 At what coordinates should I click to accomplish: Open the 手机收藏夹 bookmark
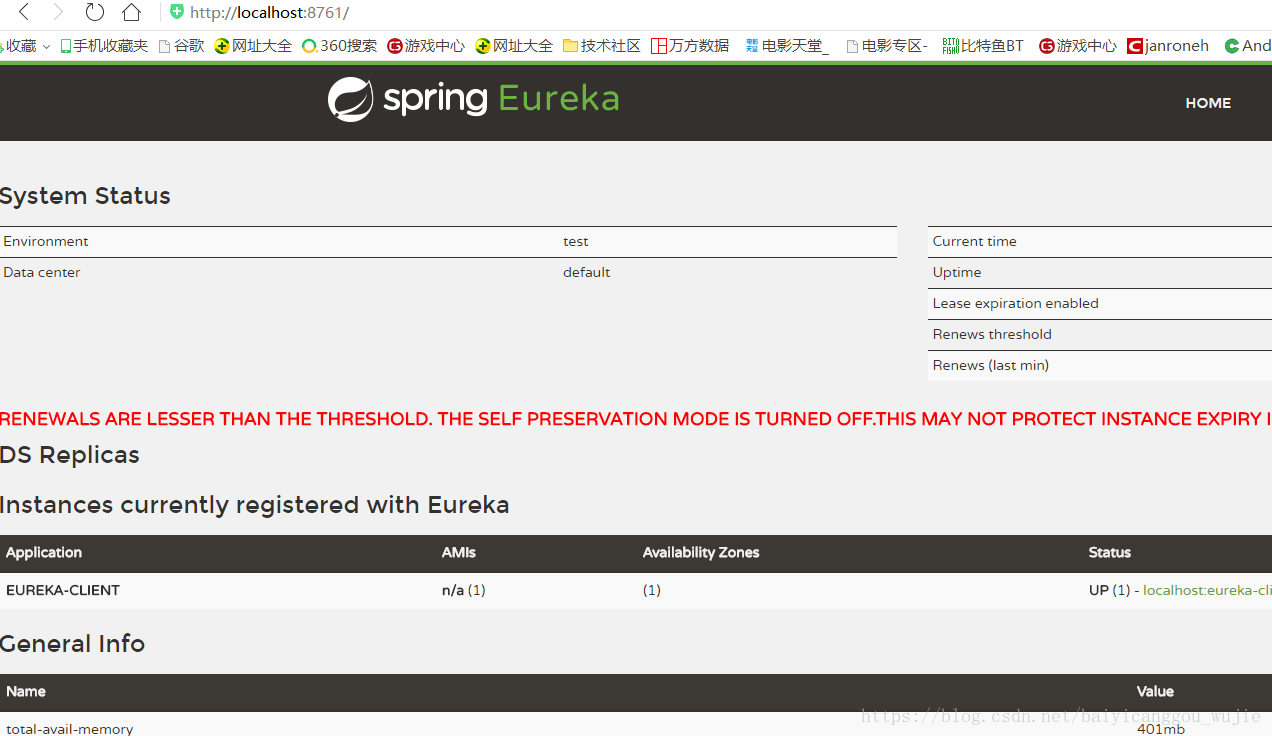[x=104, y=46]
